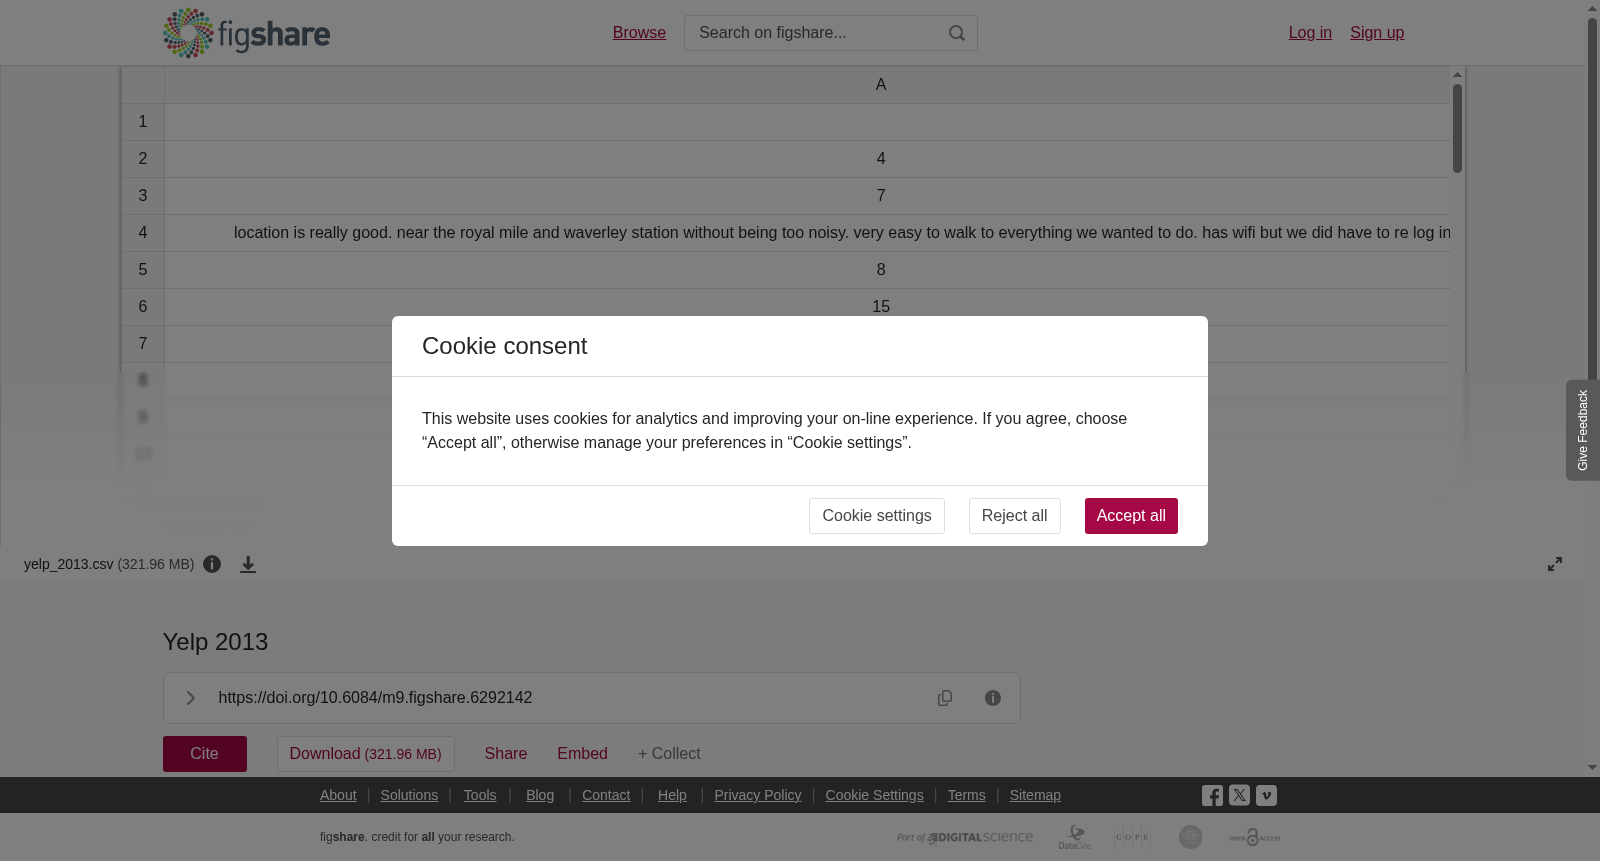Open the About footer link
The height and width of the screenshot is (861, 1600).
[x=338, y=795]
